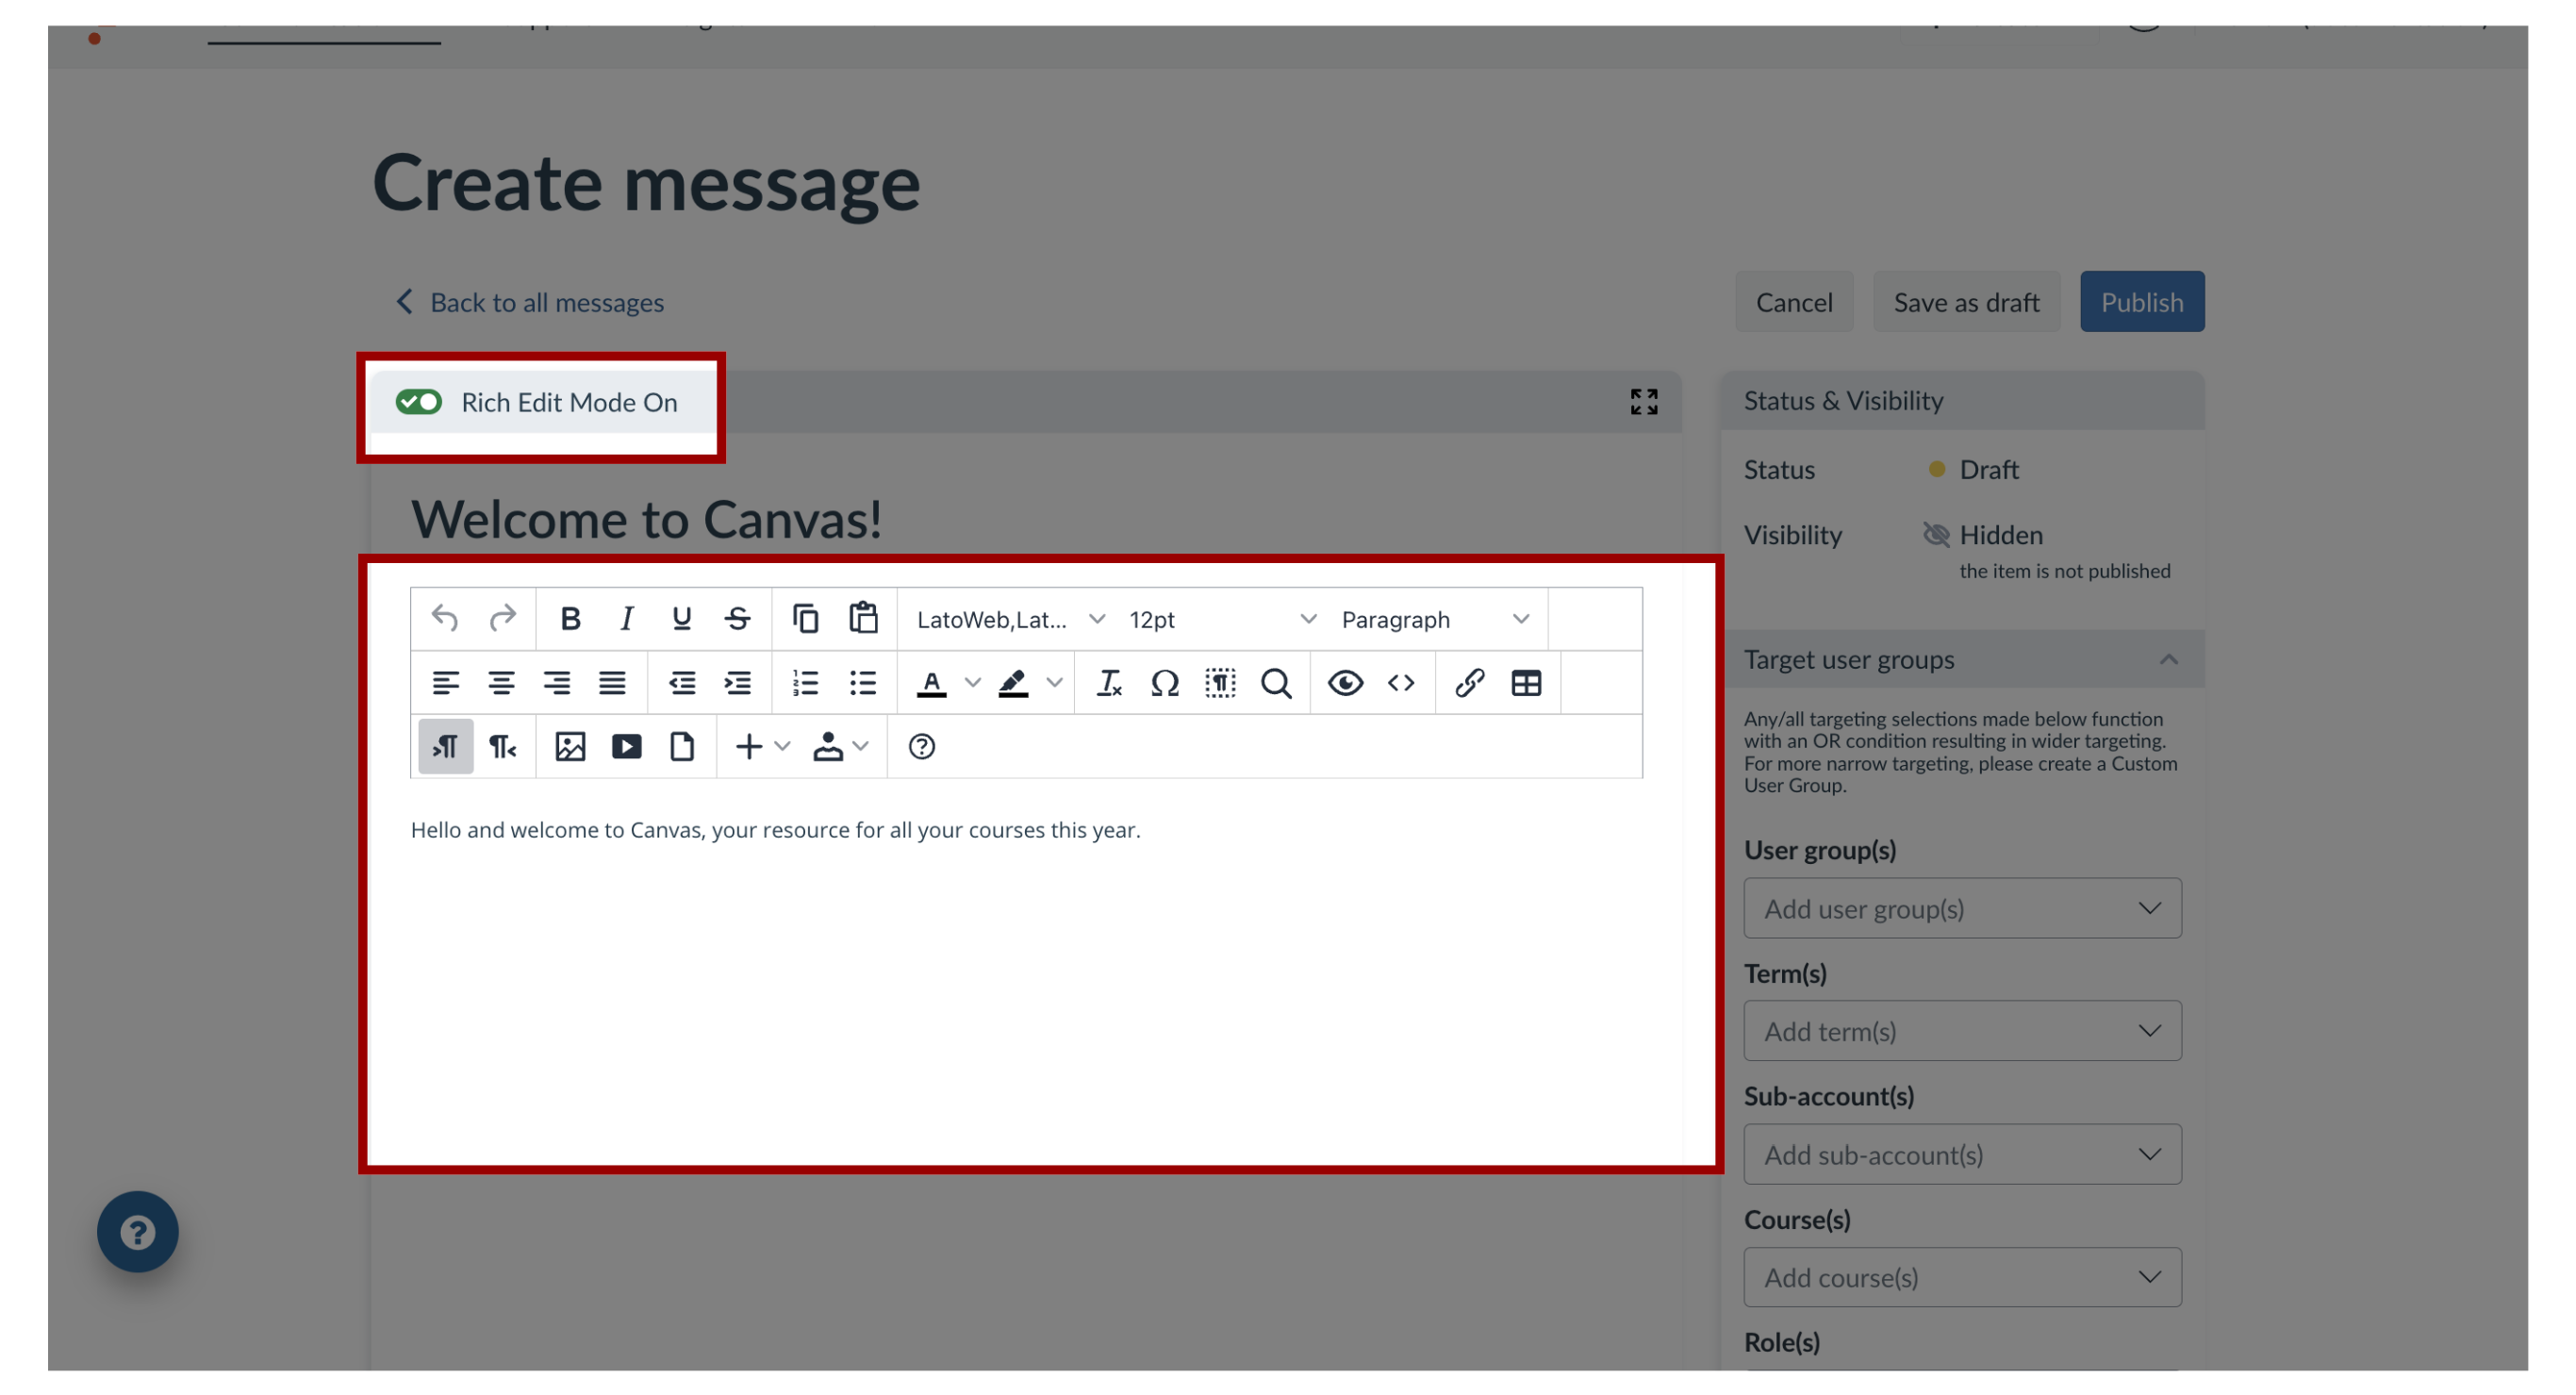Image resolution: width=2576 pixels, height=1395 pixels.
Task: Click into the message body text
Action: click(775, 830)
